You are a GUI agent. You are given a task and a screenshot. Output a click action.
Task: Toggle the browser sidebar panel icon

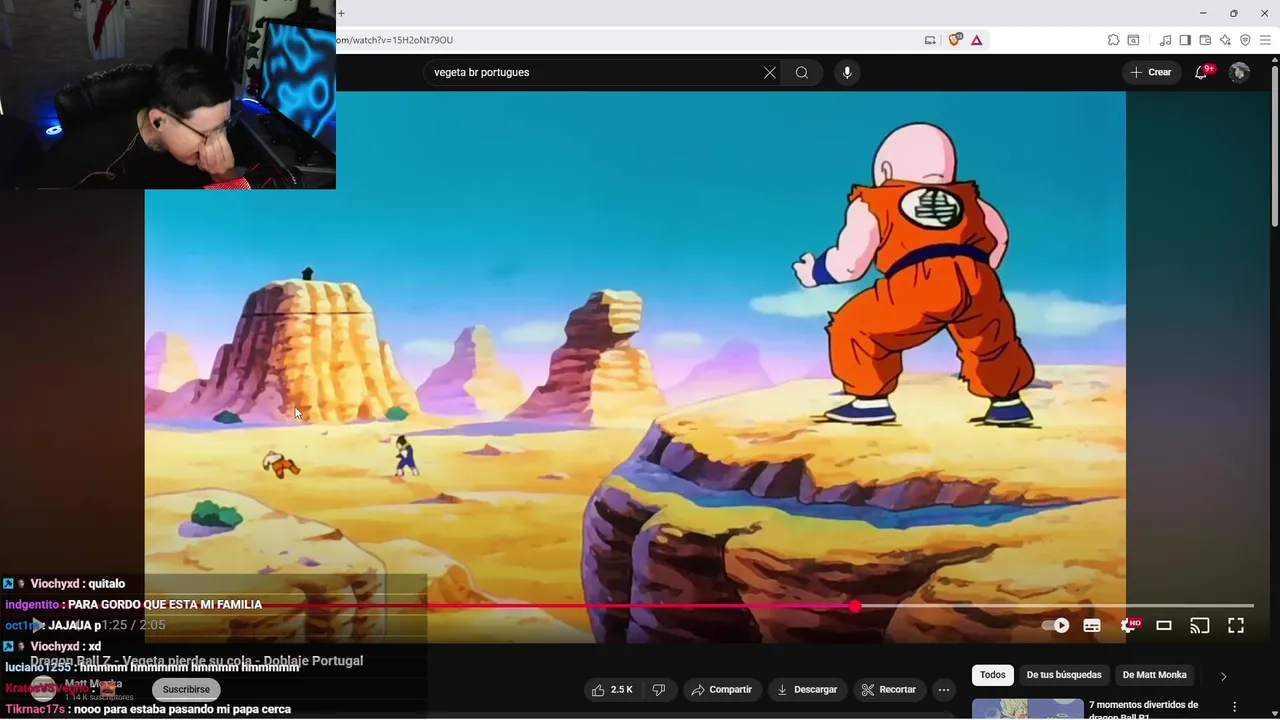[x=1185, y=40]
